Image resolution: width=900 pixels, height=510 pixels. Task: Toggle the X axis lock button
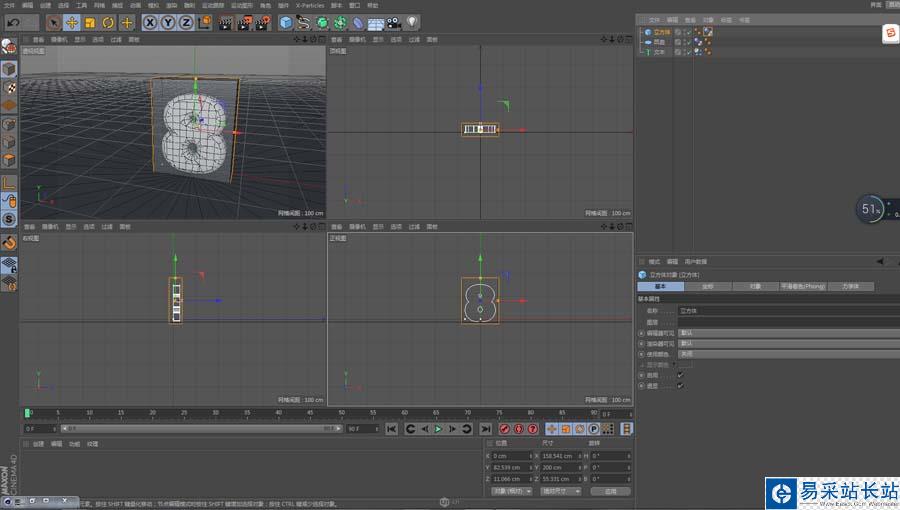coord(150,22)
